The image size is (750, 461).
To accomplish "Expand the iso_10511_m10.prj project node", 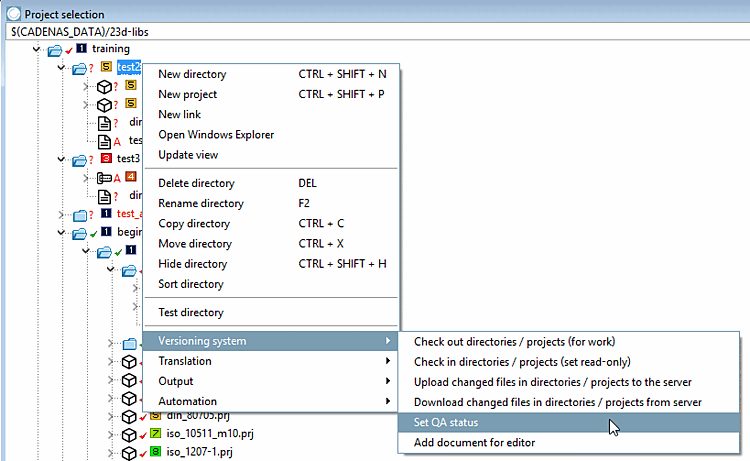I will pyautogui.click(x=110, y=435).
